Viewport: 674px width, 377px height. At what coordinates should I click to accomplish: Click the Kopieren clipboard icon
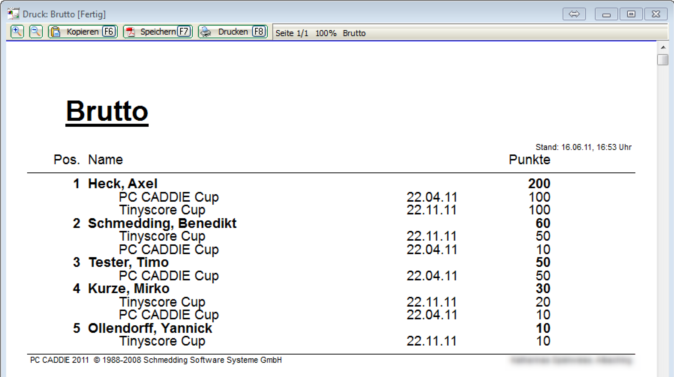(56, 32)
